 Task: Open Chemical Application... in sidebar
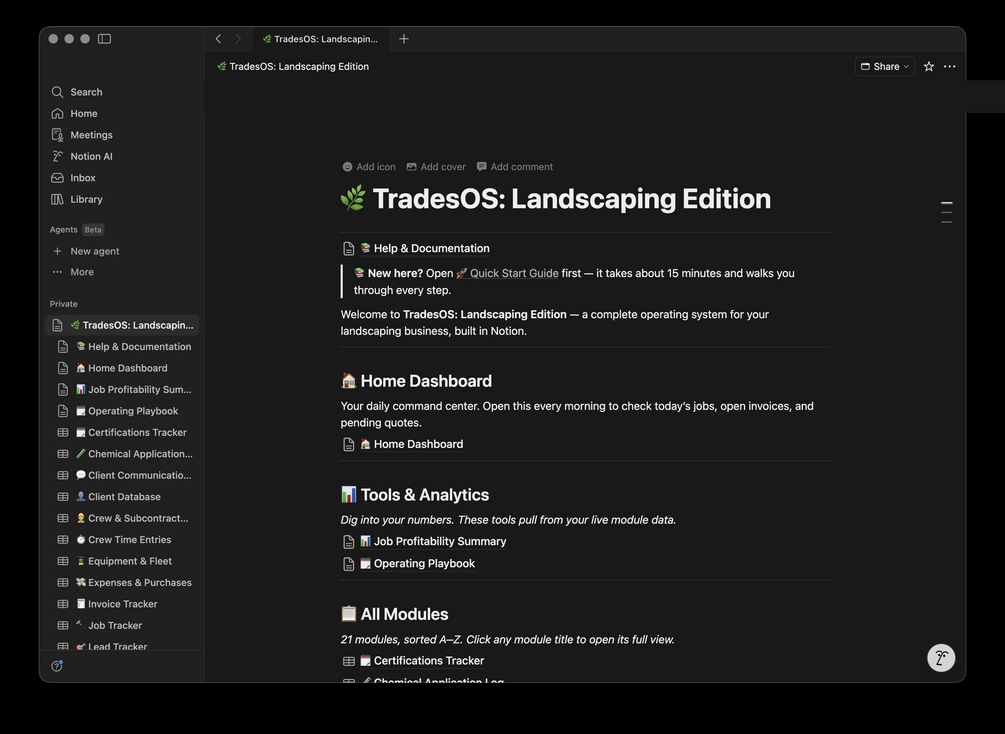coord(122,454)
